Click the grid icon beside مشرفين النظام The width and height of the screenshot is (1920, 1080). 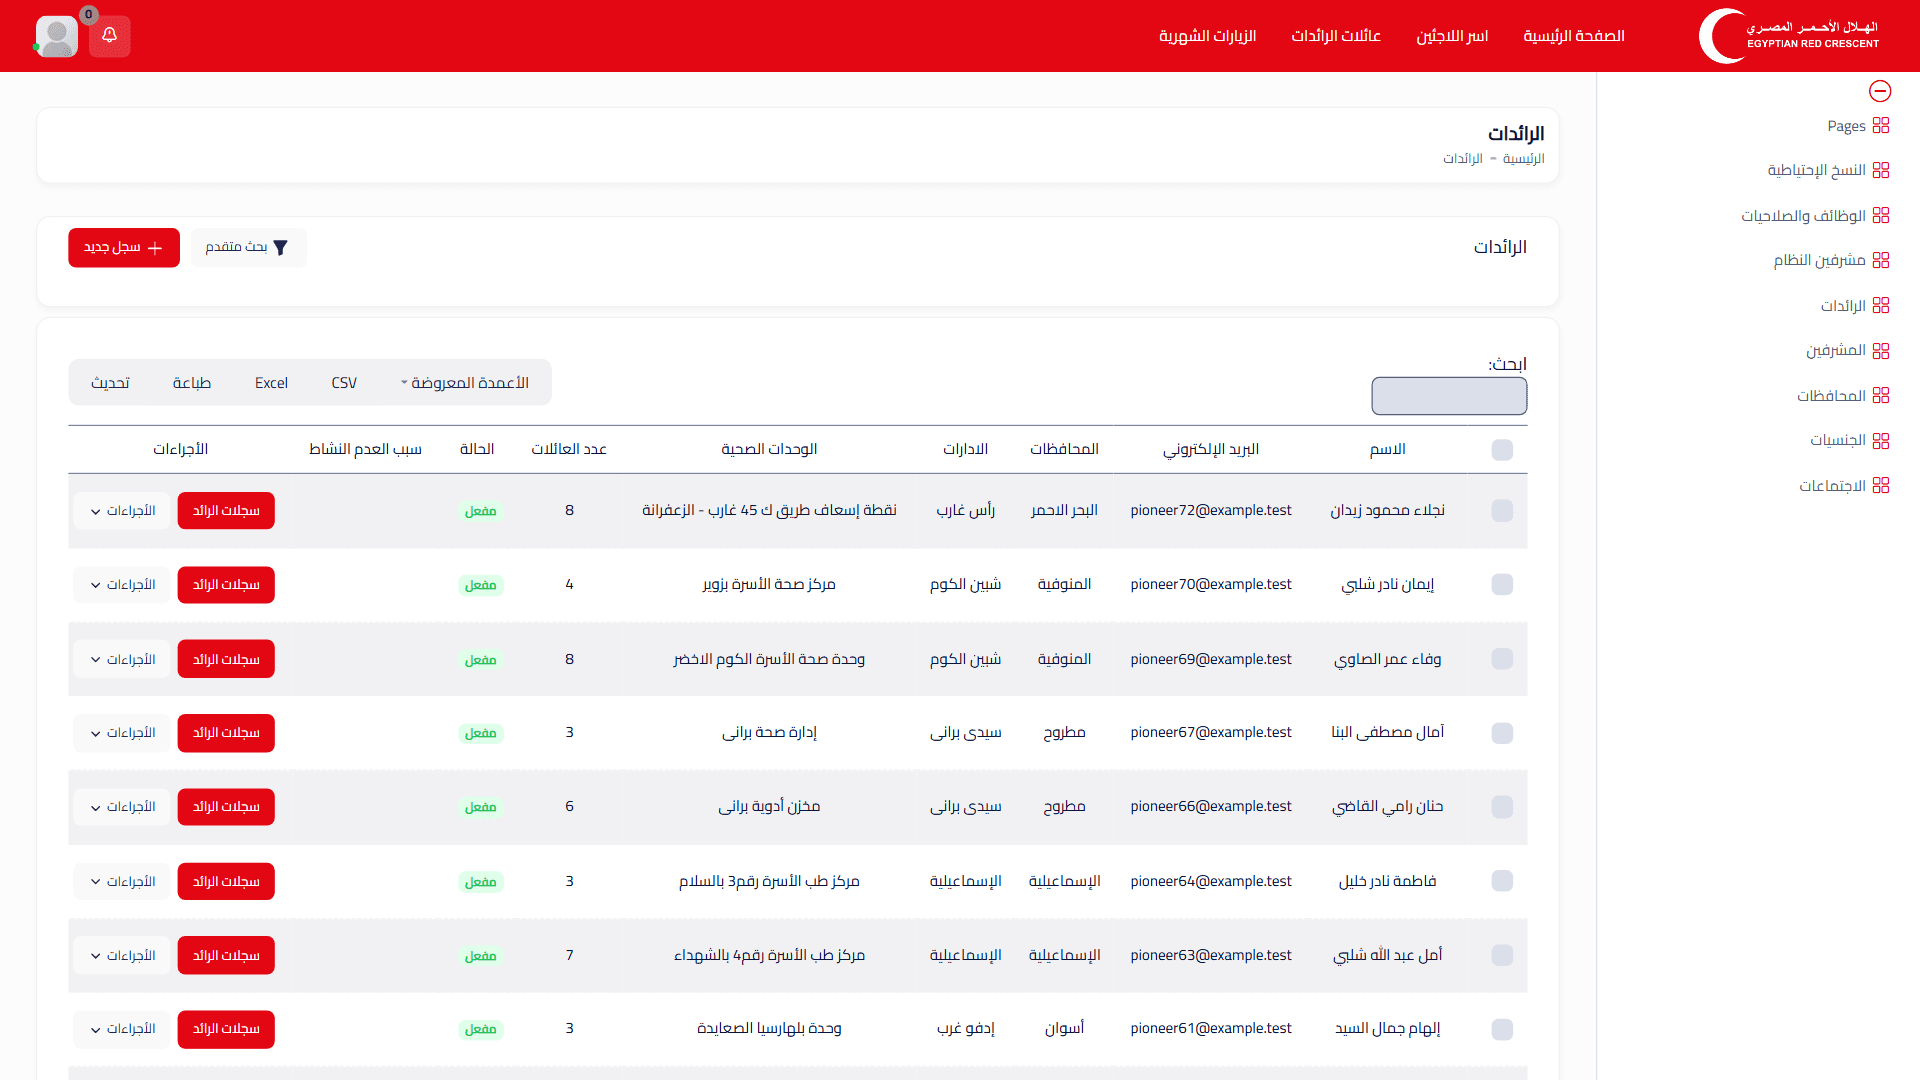(1881, 260)
